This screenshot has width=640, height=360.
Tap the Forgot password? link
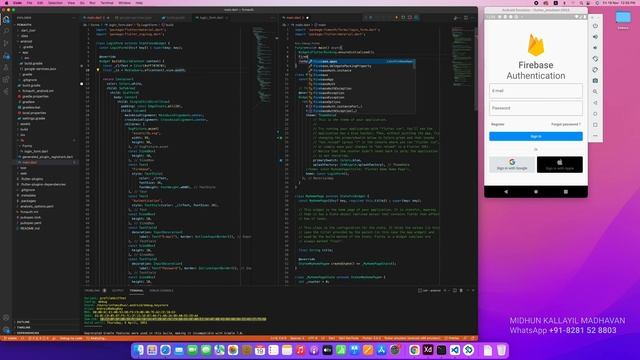pyautogui.click(x=566, y=124)
